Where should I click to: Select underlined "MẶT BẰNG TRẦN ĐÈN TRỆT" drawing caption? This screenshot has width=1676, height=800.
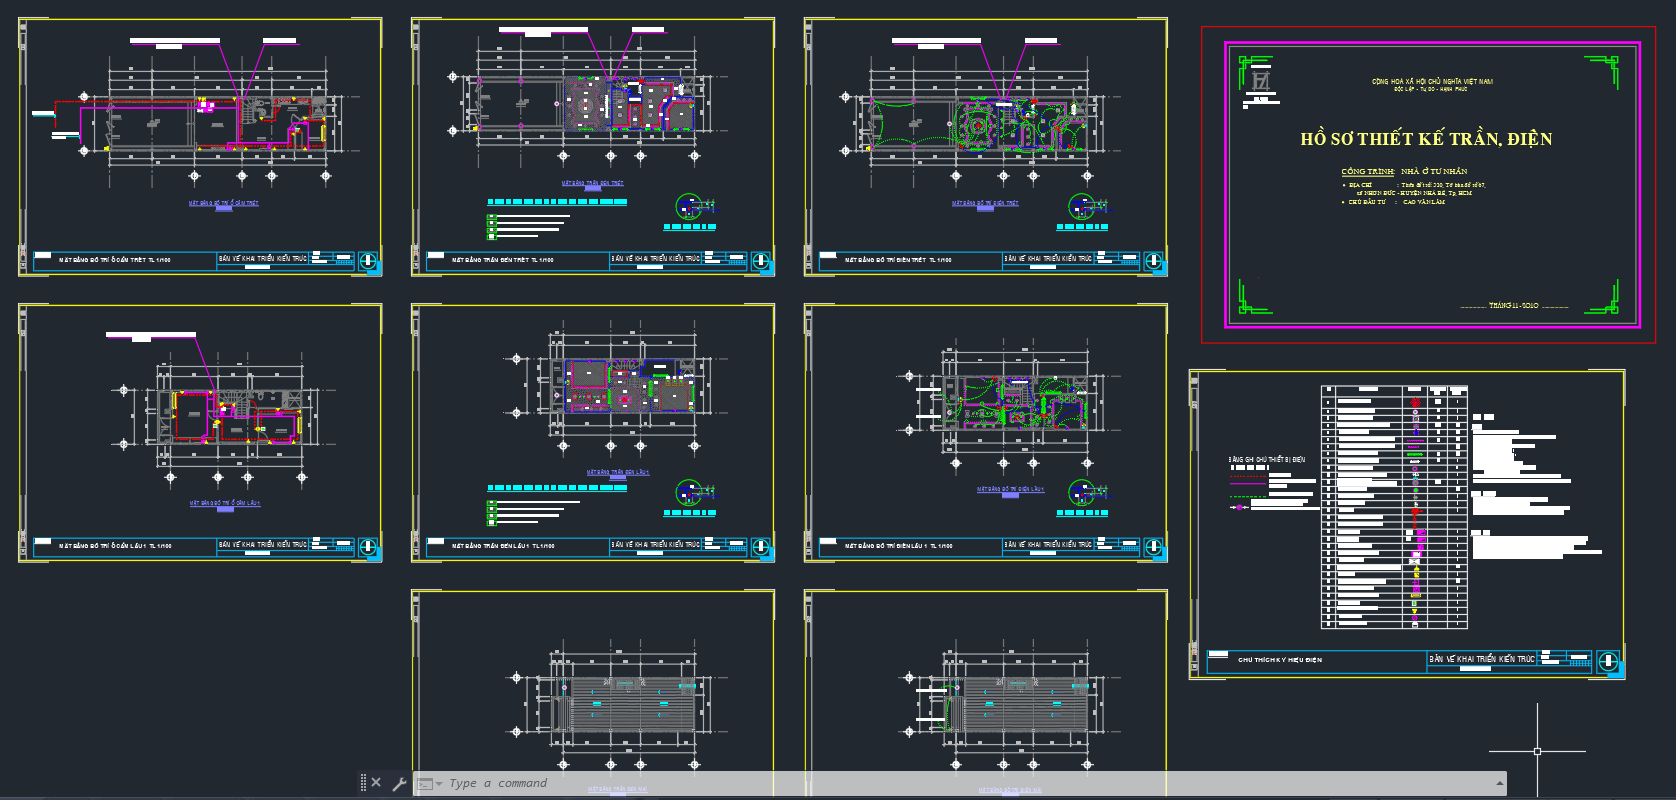[x=592, y=183]
